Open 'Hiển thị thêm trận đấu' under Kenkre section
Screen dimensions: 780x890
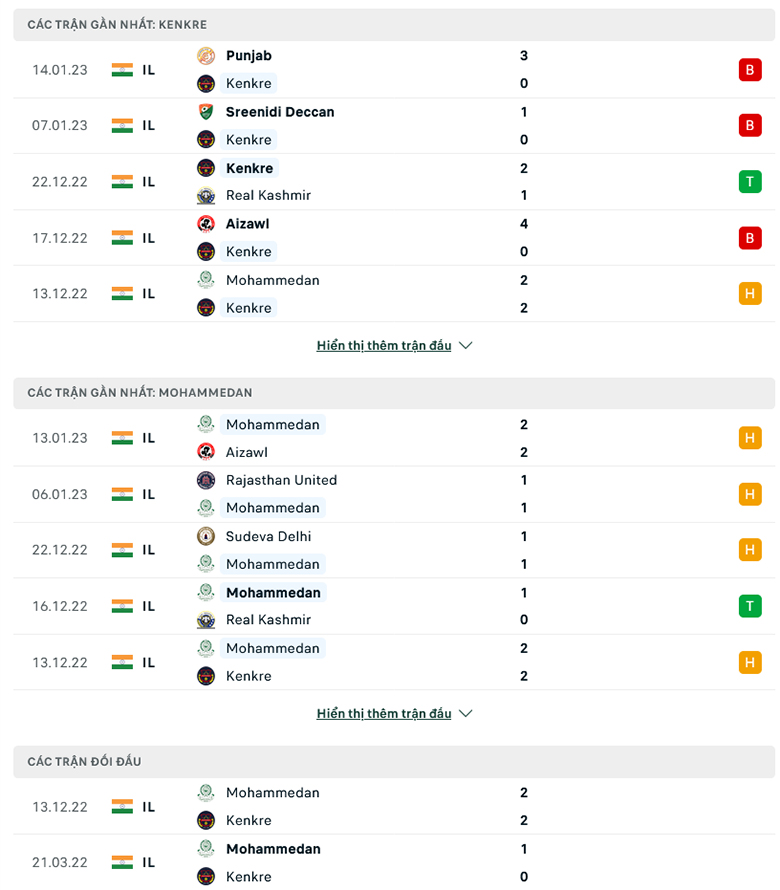click(x=384, y=346)
